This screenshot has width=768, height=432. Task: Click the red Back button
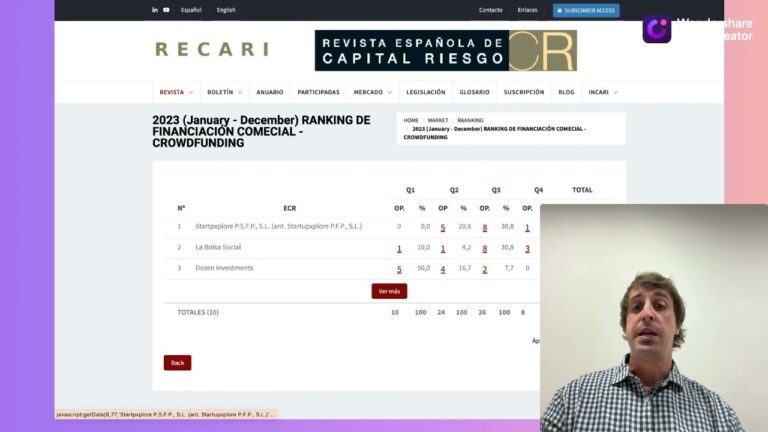point(177,363)
